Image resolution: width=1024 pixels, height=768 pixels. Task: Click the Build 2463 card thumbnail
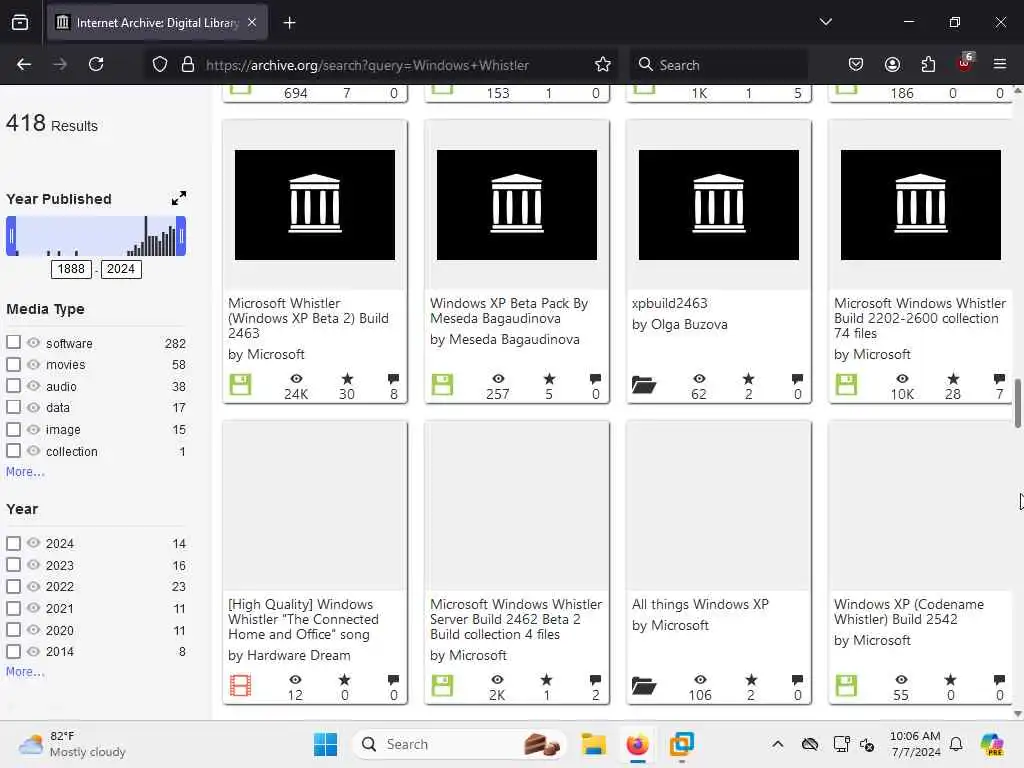click(315, 205)
